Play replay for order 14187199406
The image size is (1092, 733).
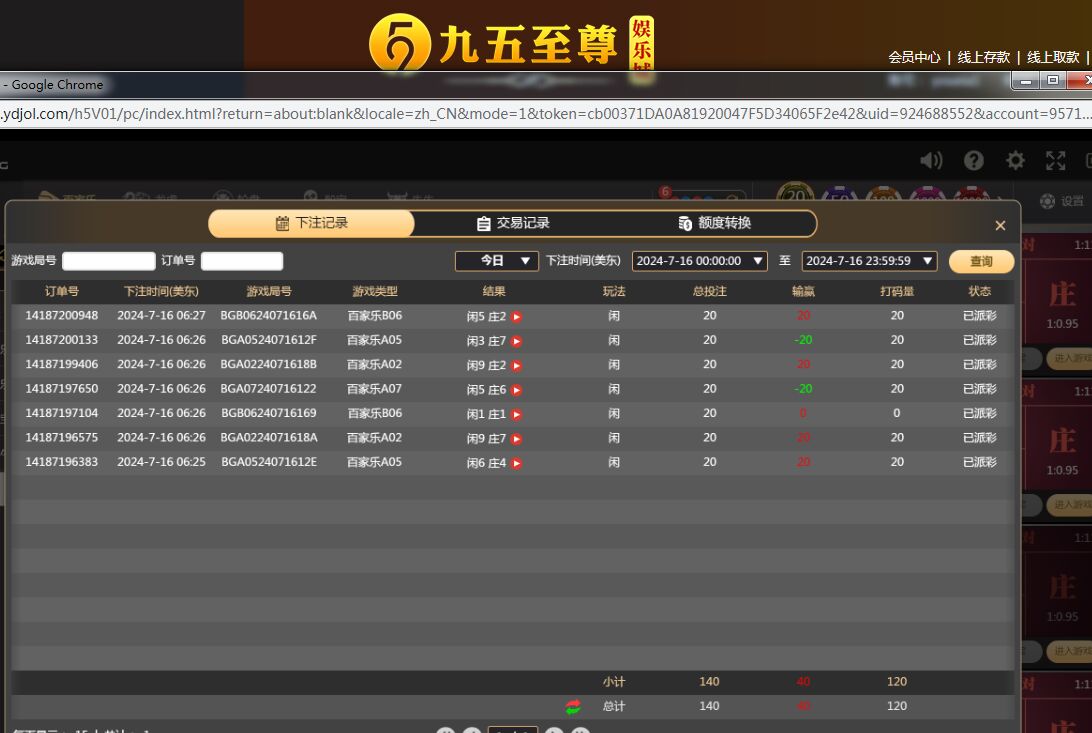[517, 366]
